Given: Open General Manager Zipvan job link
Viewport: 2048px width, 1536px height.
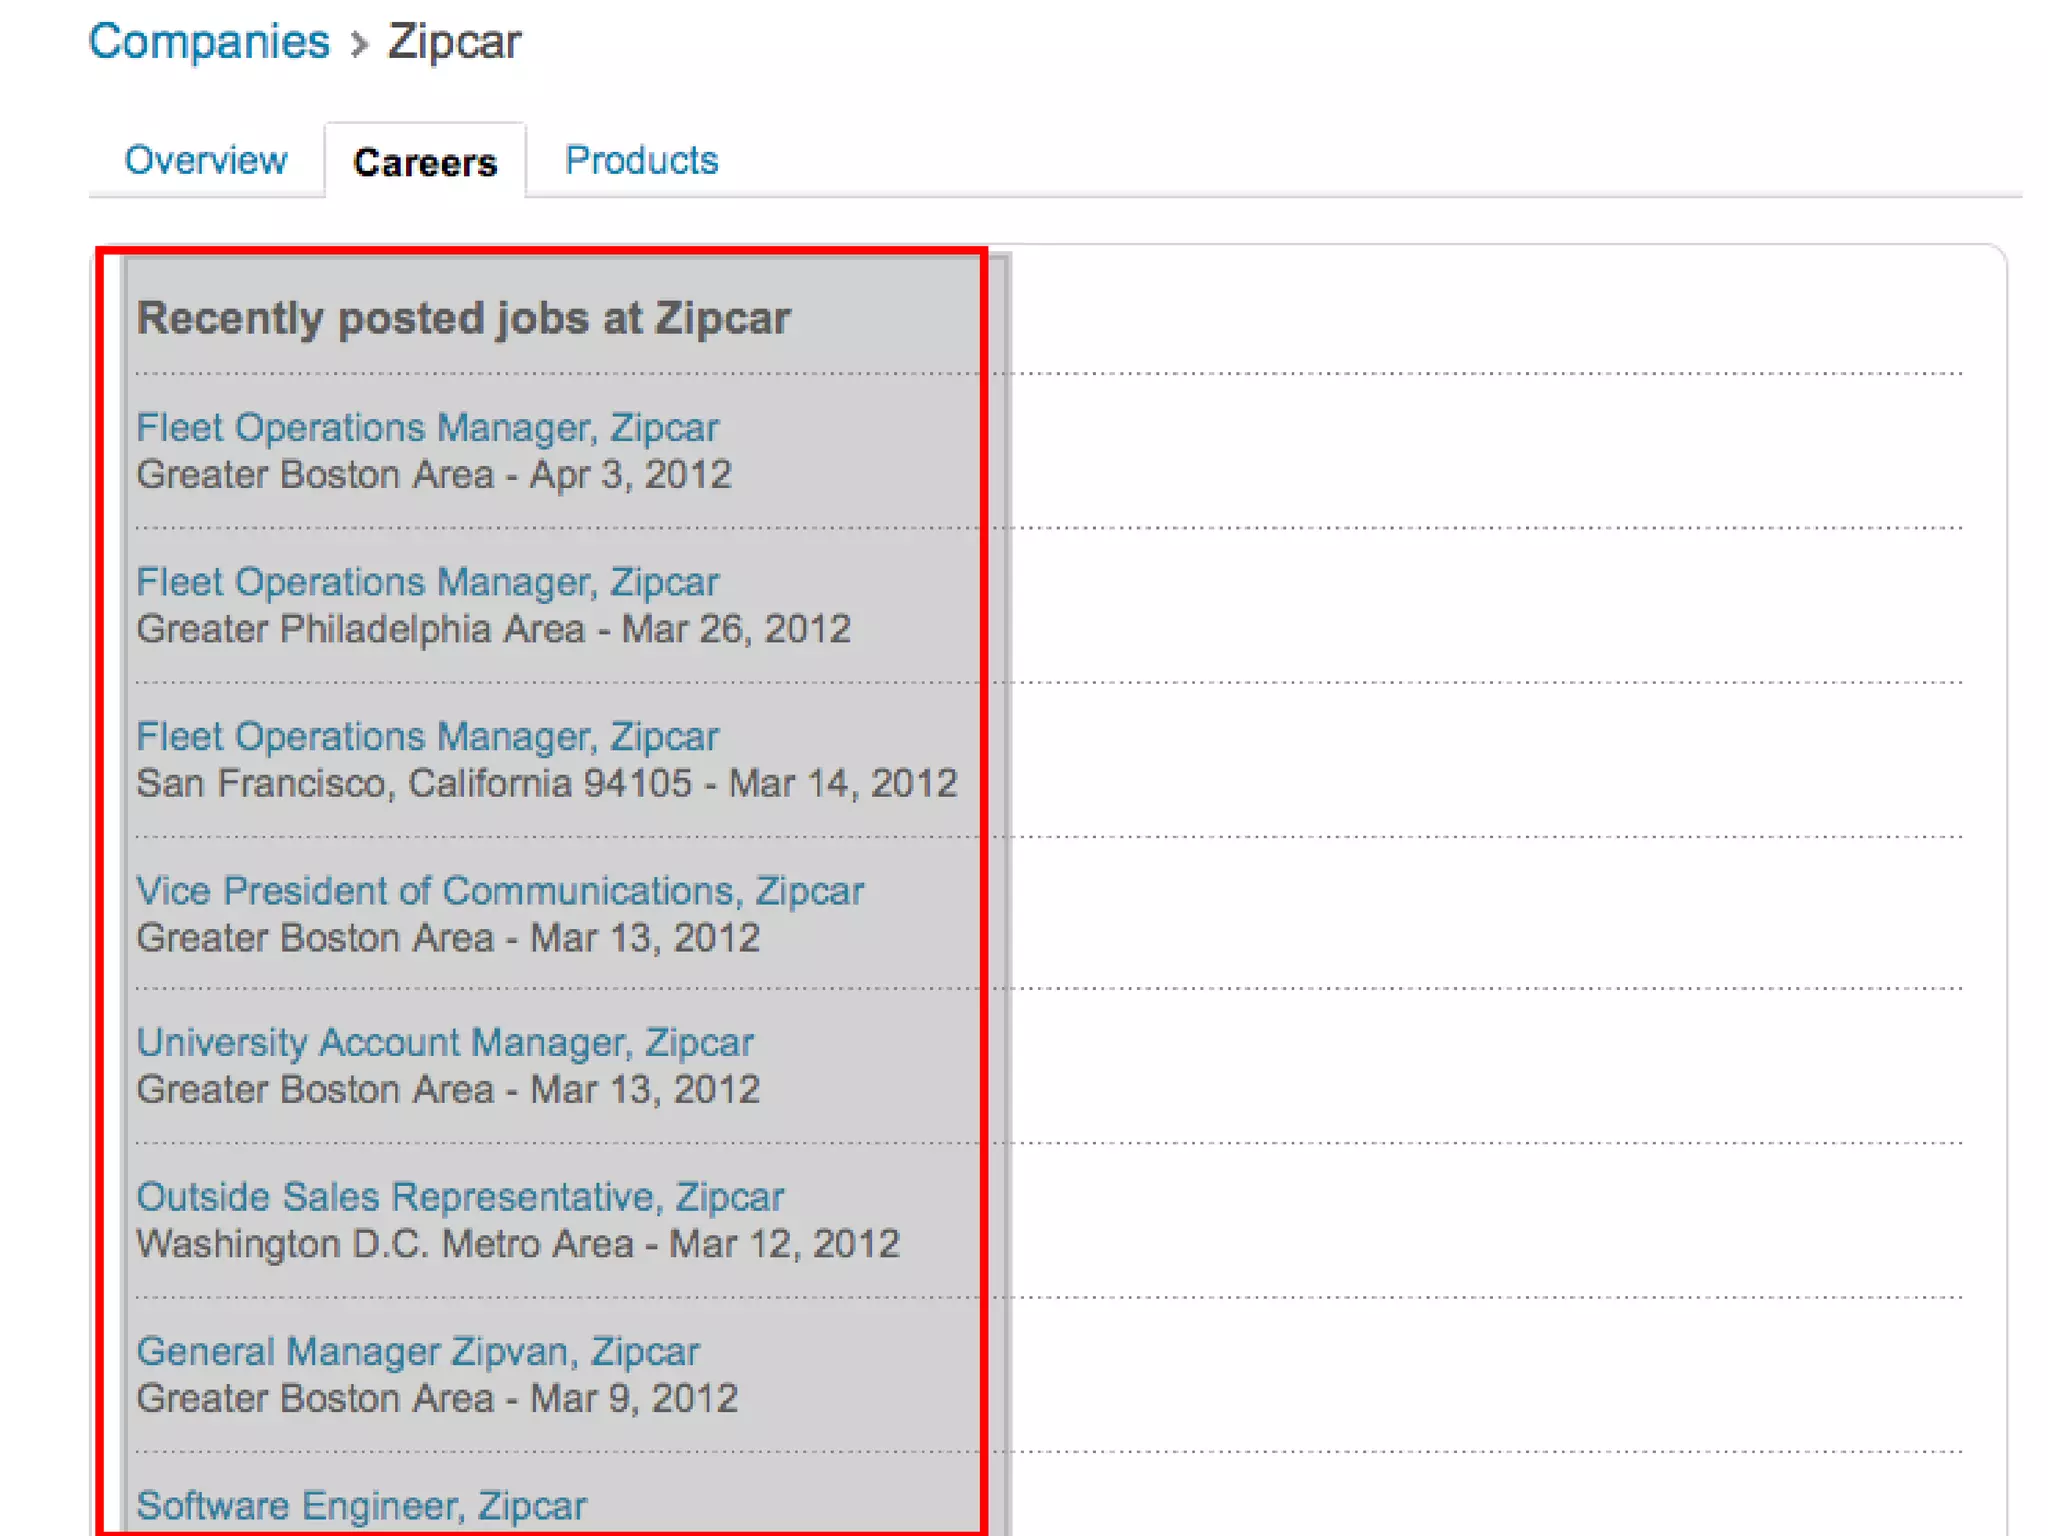Looking at the screenshot, I should 417,1352.
